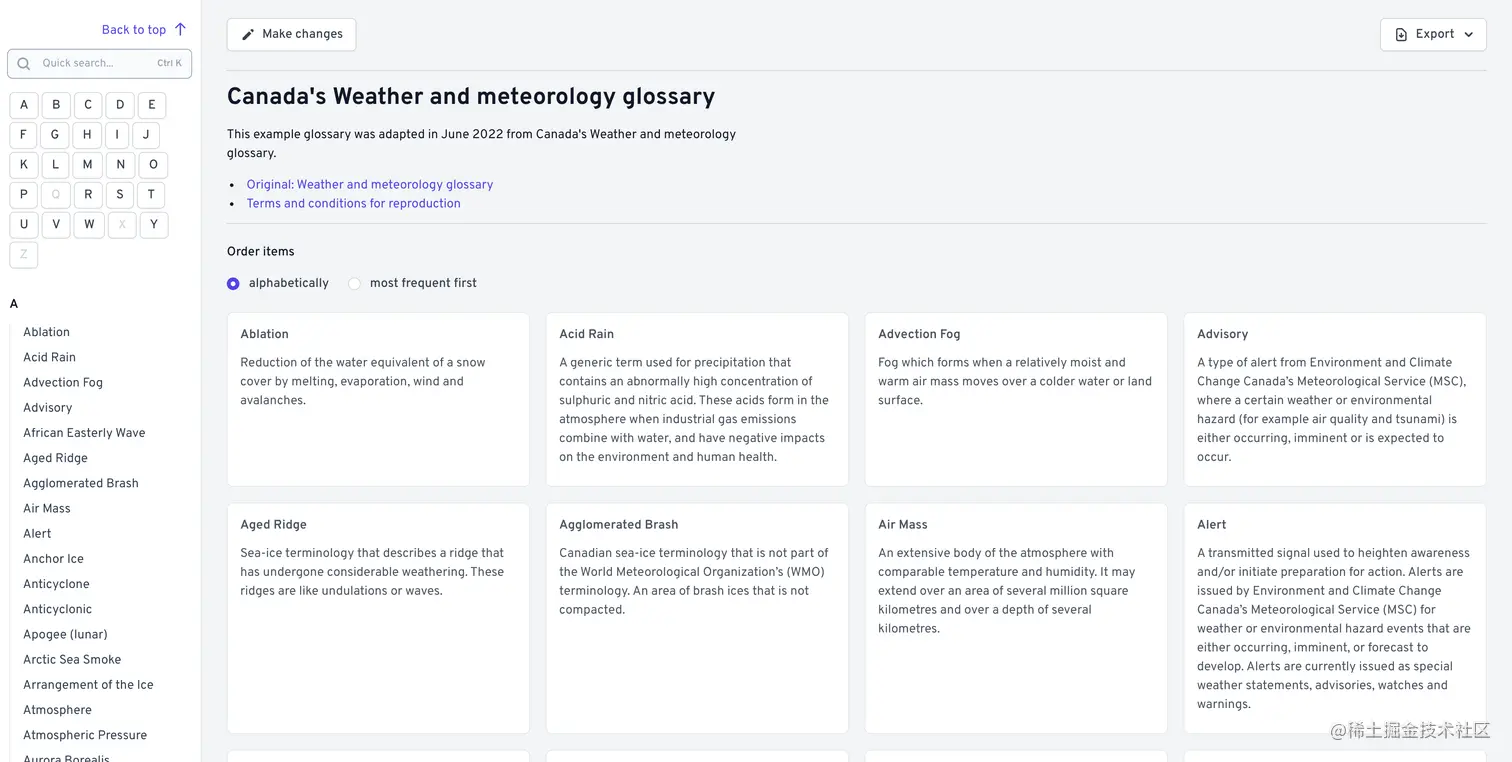Select the alphabetically order radio button
This screenshot has width=1512, height=762.
pyautogui.click(x=233, y=283)
